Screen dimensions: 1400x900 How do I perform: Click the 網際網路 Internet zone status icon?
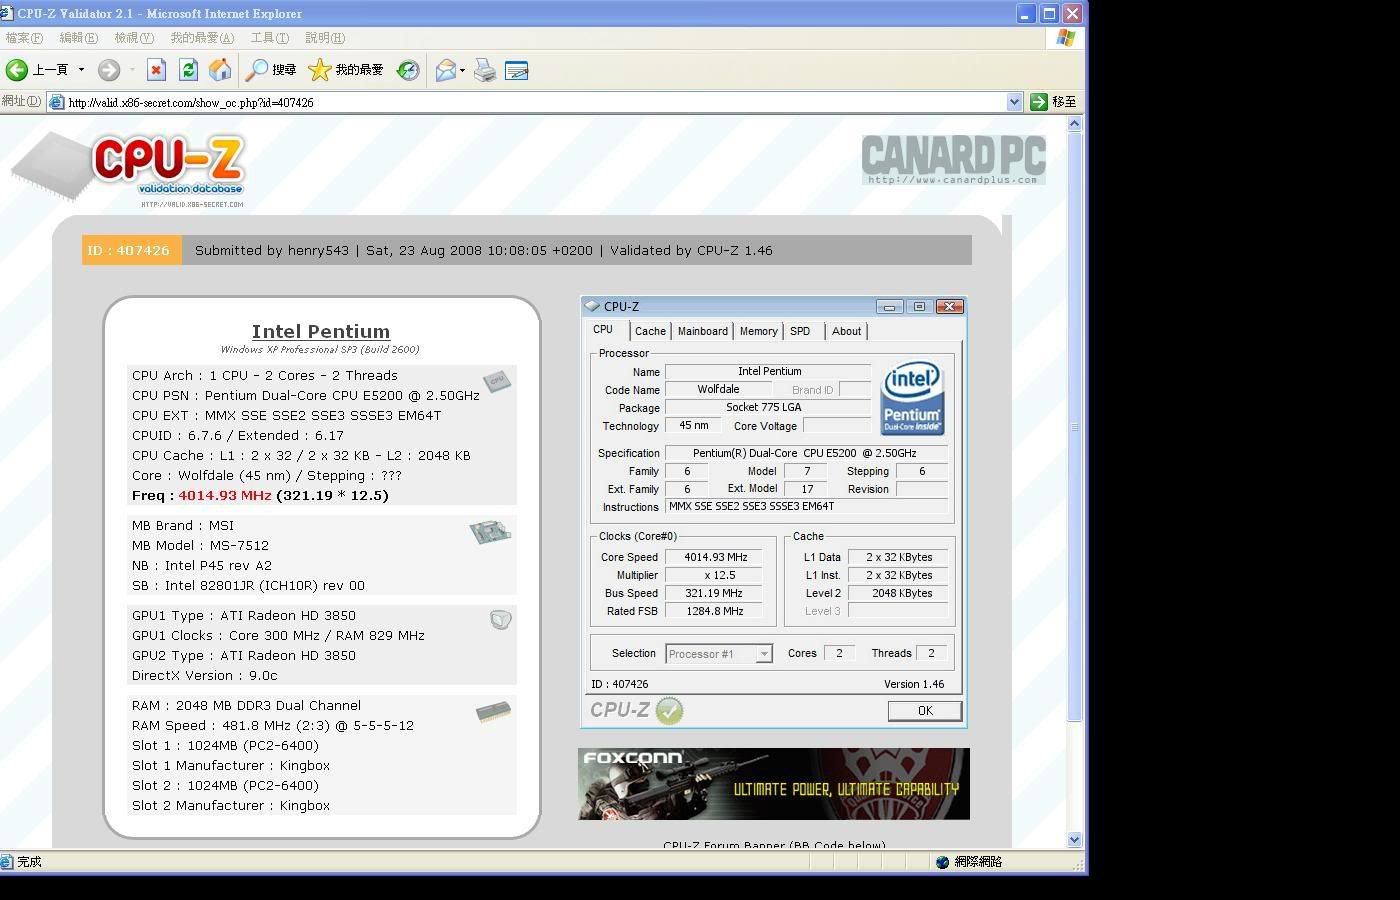pos(942,862)
